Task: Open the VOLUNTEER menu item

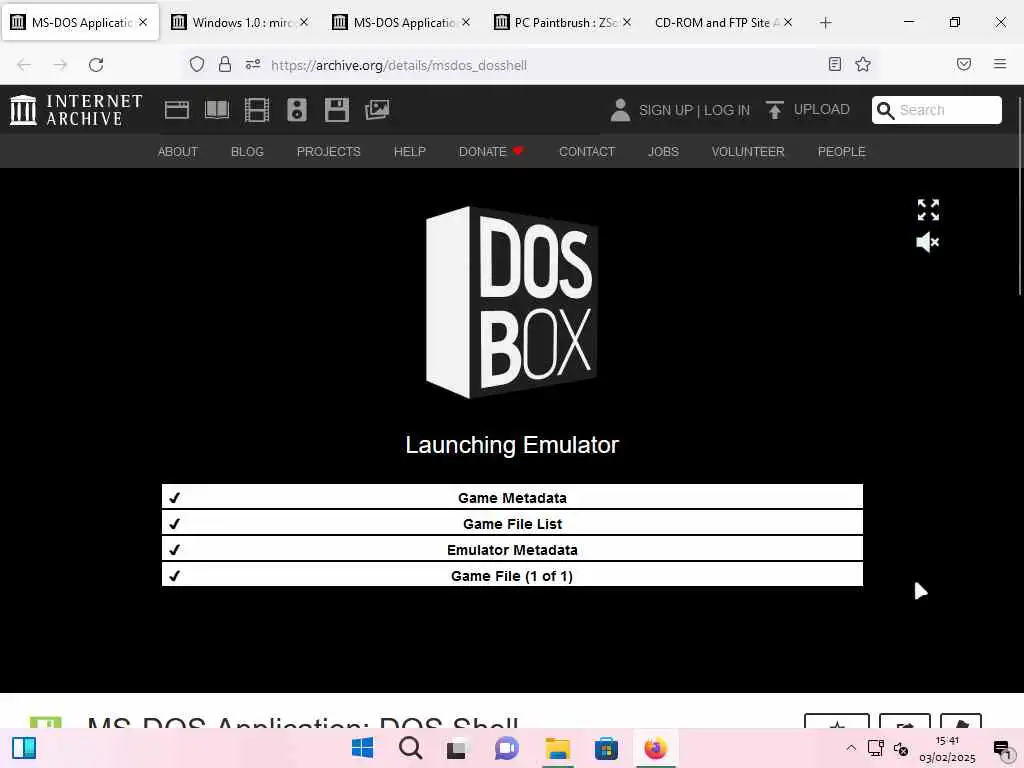Action: [748, 152]
